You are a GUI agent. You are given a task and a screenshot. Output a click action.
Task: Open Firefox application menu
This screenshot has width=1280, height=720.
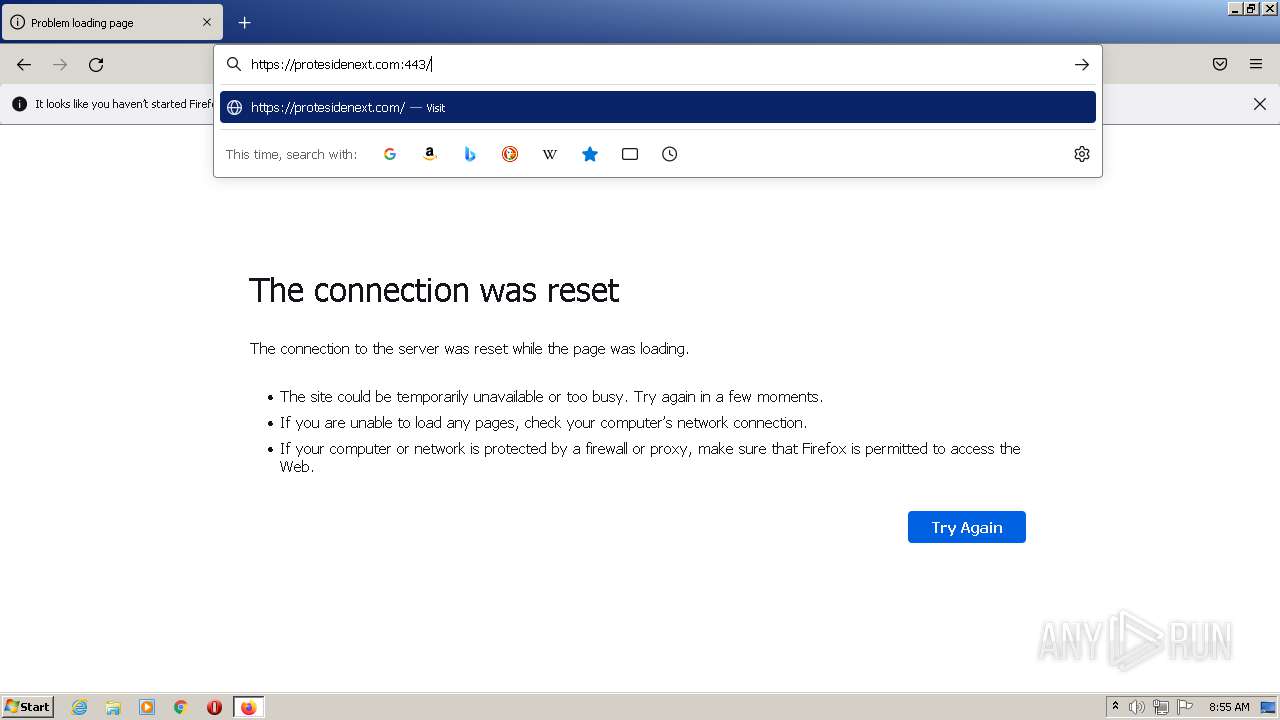(1256, 64)
